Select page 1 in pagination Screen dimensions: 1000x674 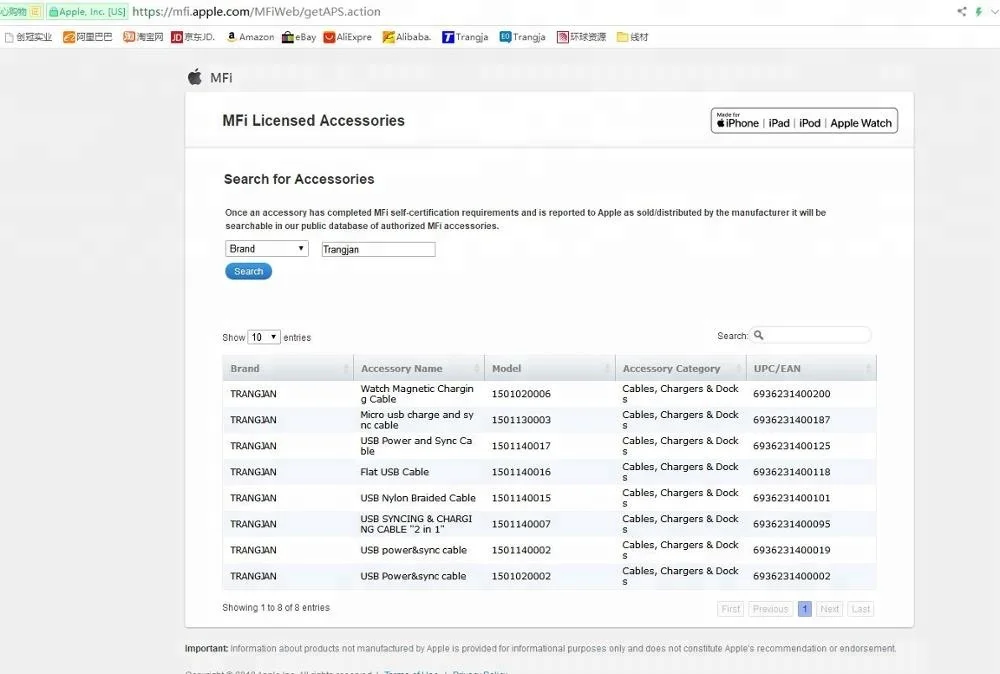coord(805,609)
